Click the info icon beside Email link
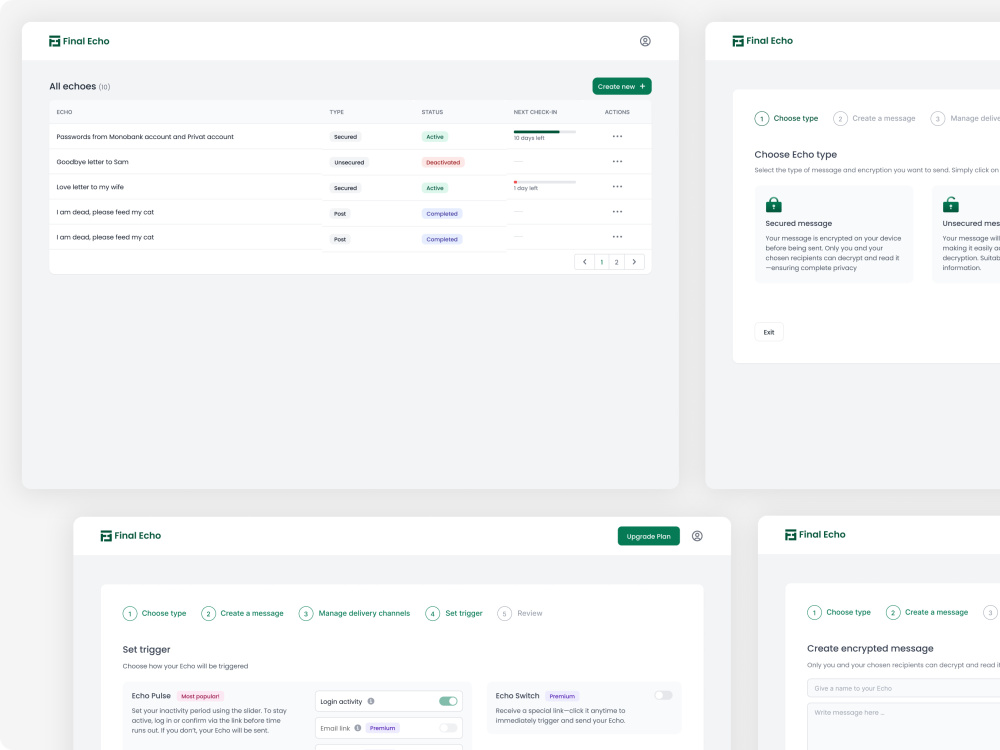The image size is (1000, 750). pyautogui.click(x=358, y=728)
